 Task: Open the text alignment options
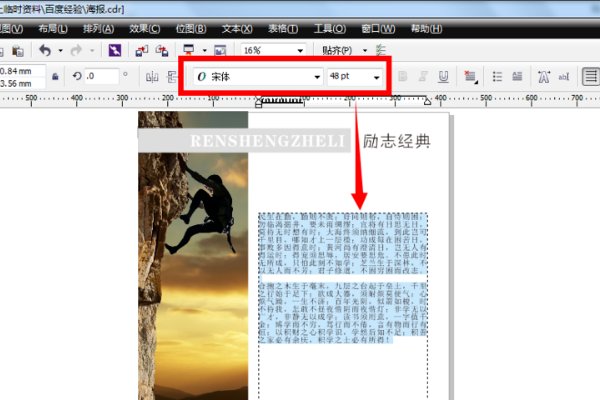click(470, 77)
